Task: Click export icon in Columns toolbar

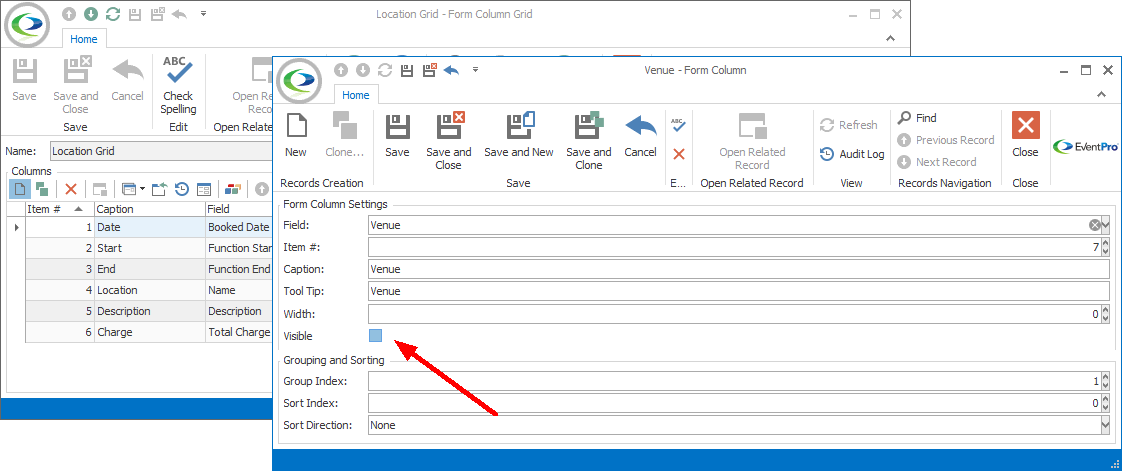Action: 160,190
